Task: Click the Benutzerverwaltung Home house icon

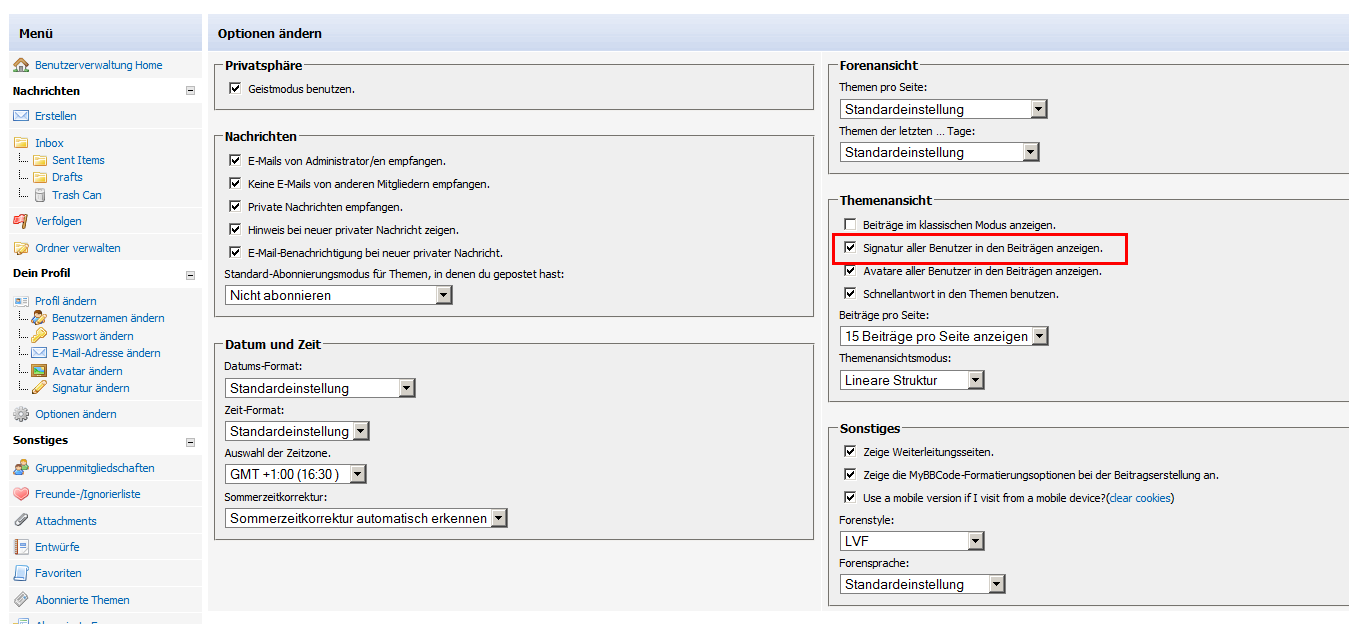Action: pyautogui.click(x=21, y=65)
